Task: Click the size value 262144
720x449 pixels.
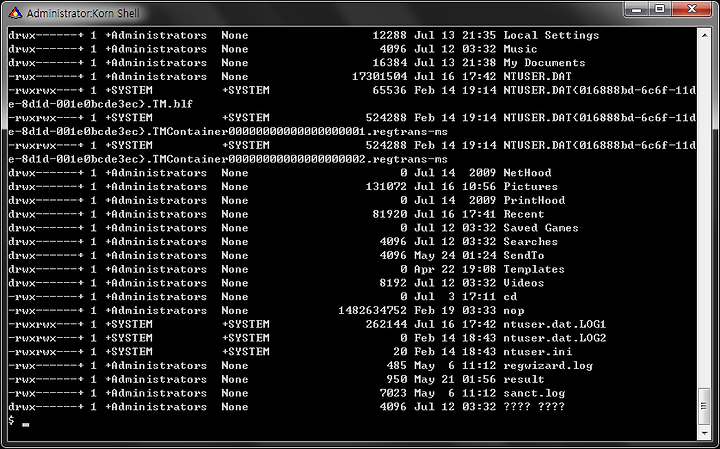Action: (x=386, y=325)
